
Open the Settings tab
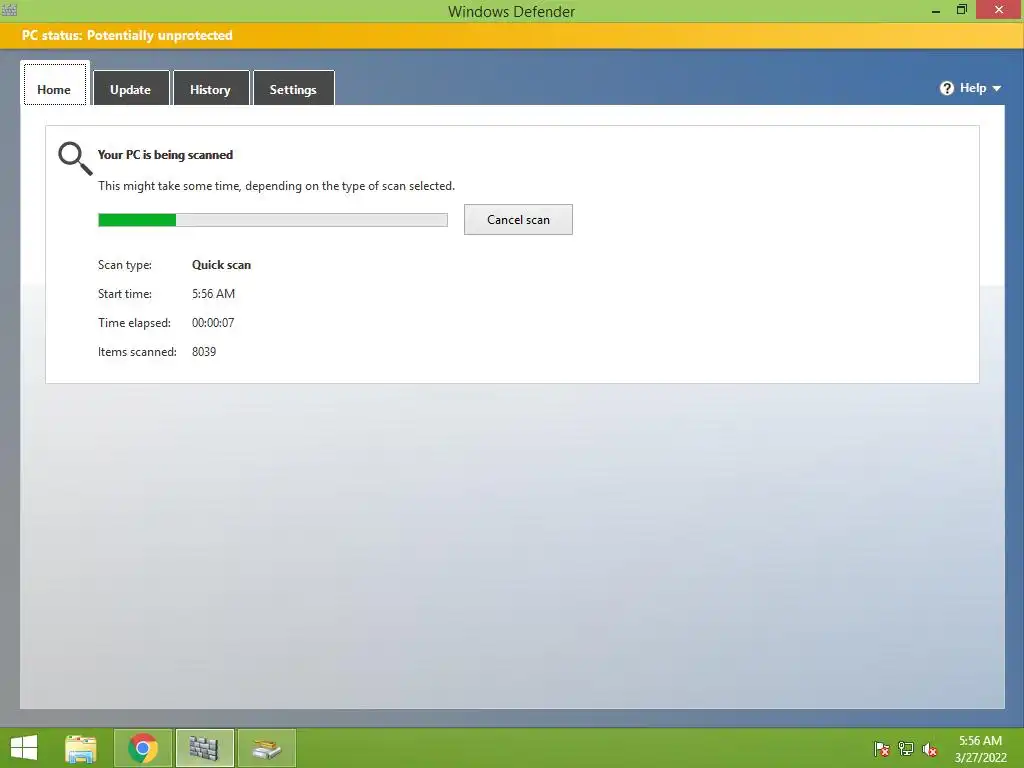click(x=293, y=88)
